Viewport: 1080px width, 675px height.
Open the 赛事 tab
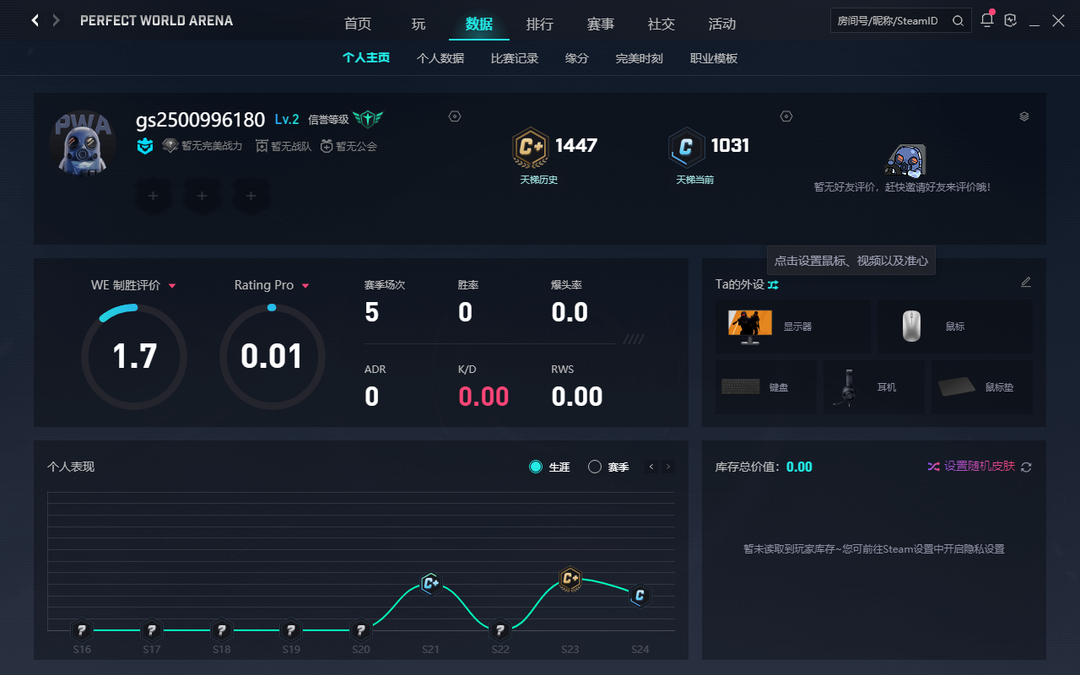pos(600,24)
